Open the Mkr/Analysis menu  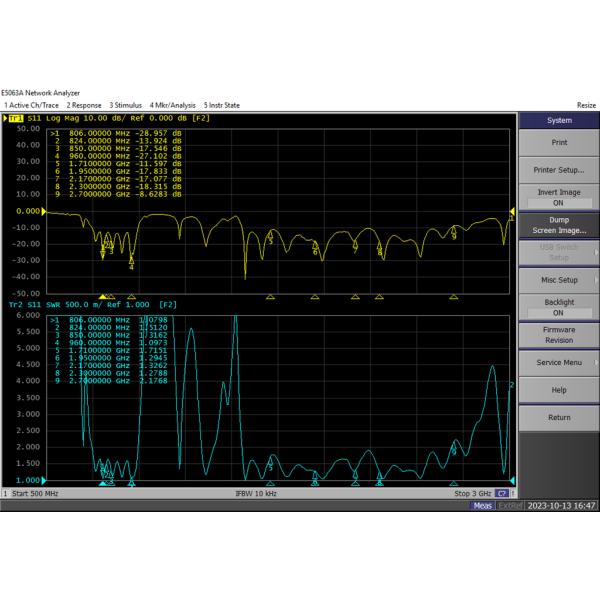click(x=173, y=105)
